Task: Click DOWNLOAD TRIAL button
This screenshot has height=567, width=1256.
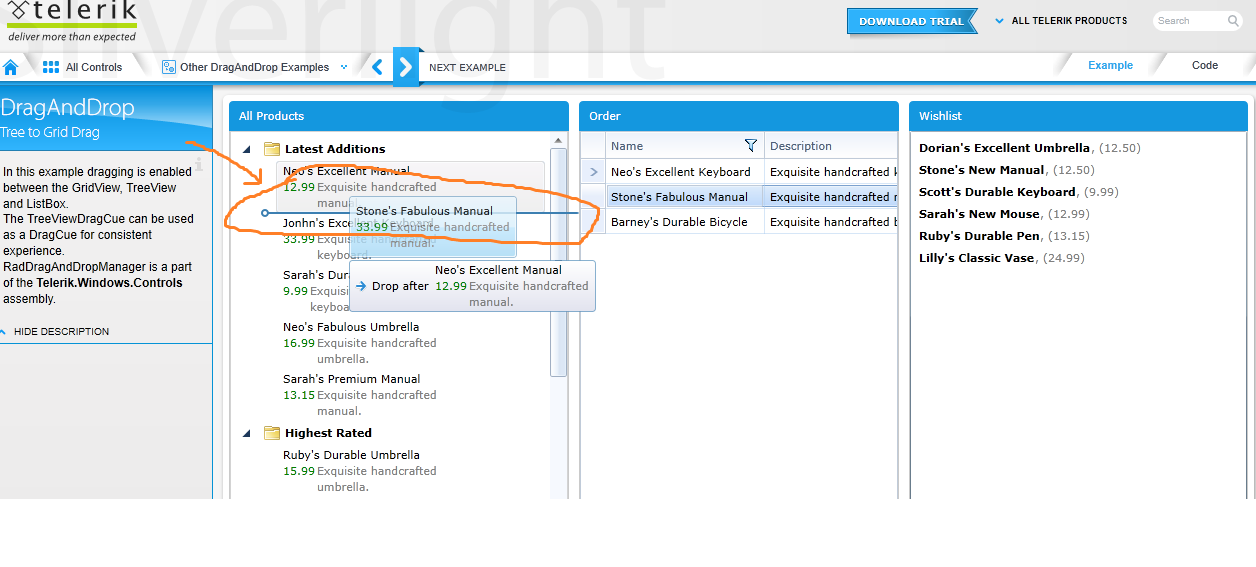Action: [911, 21]
